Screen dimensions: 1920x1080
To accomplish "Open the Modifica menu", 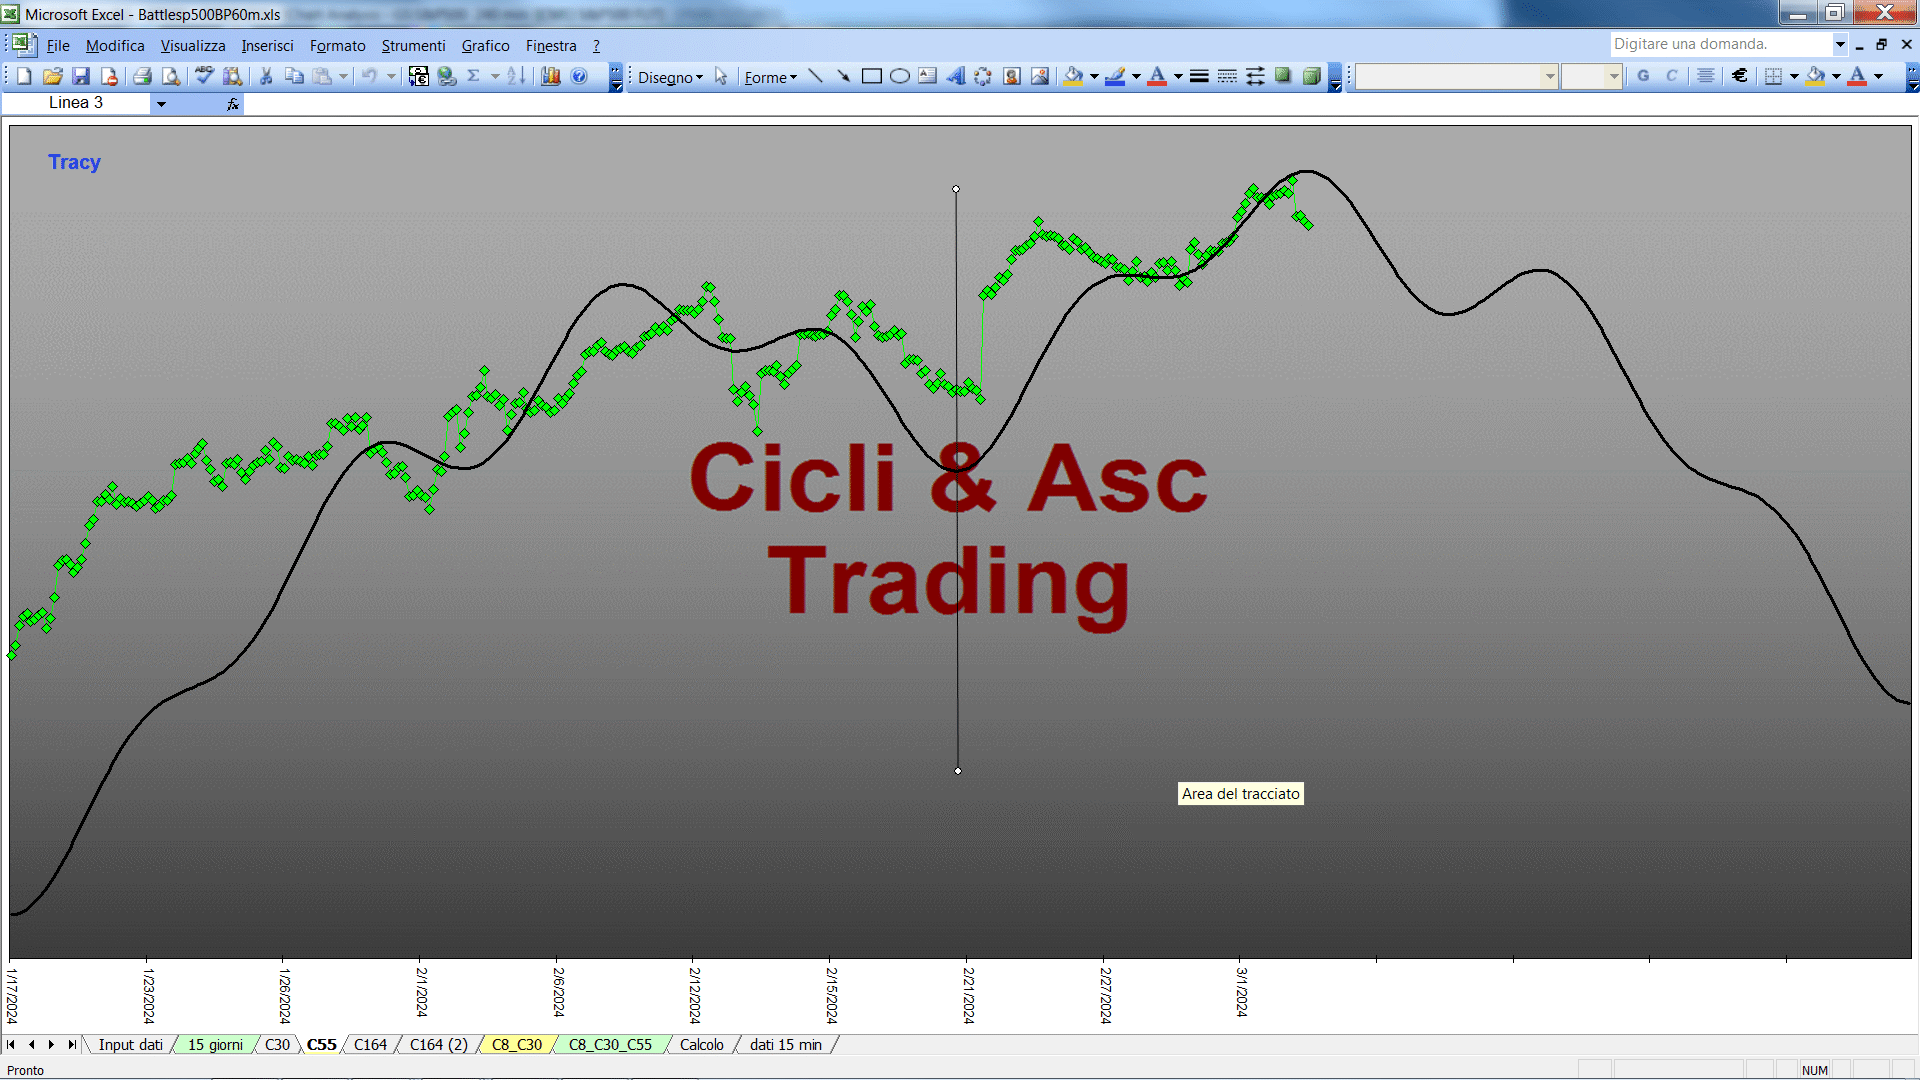I will tap(115, 46).
